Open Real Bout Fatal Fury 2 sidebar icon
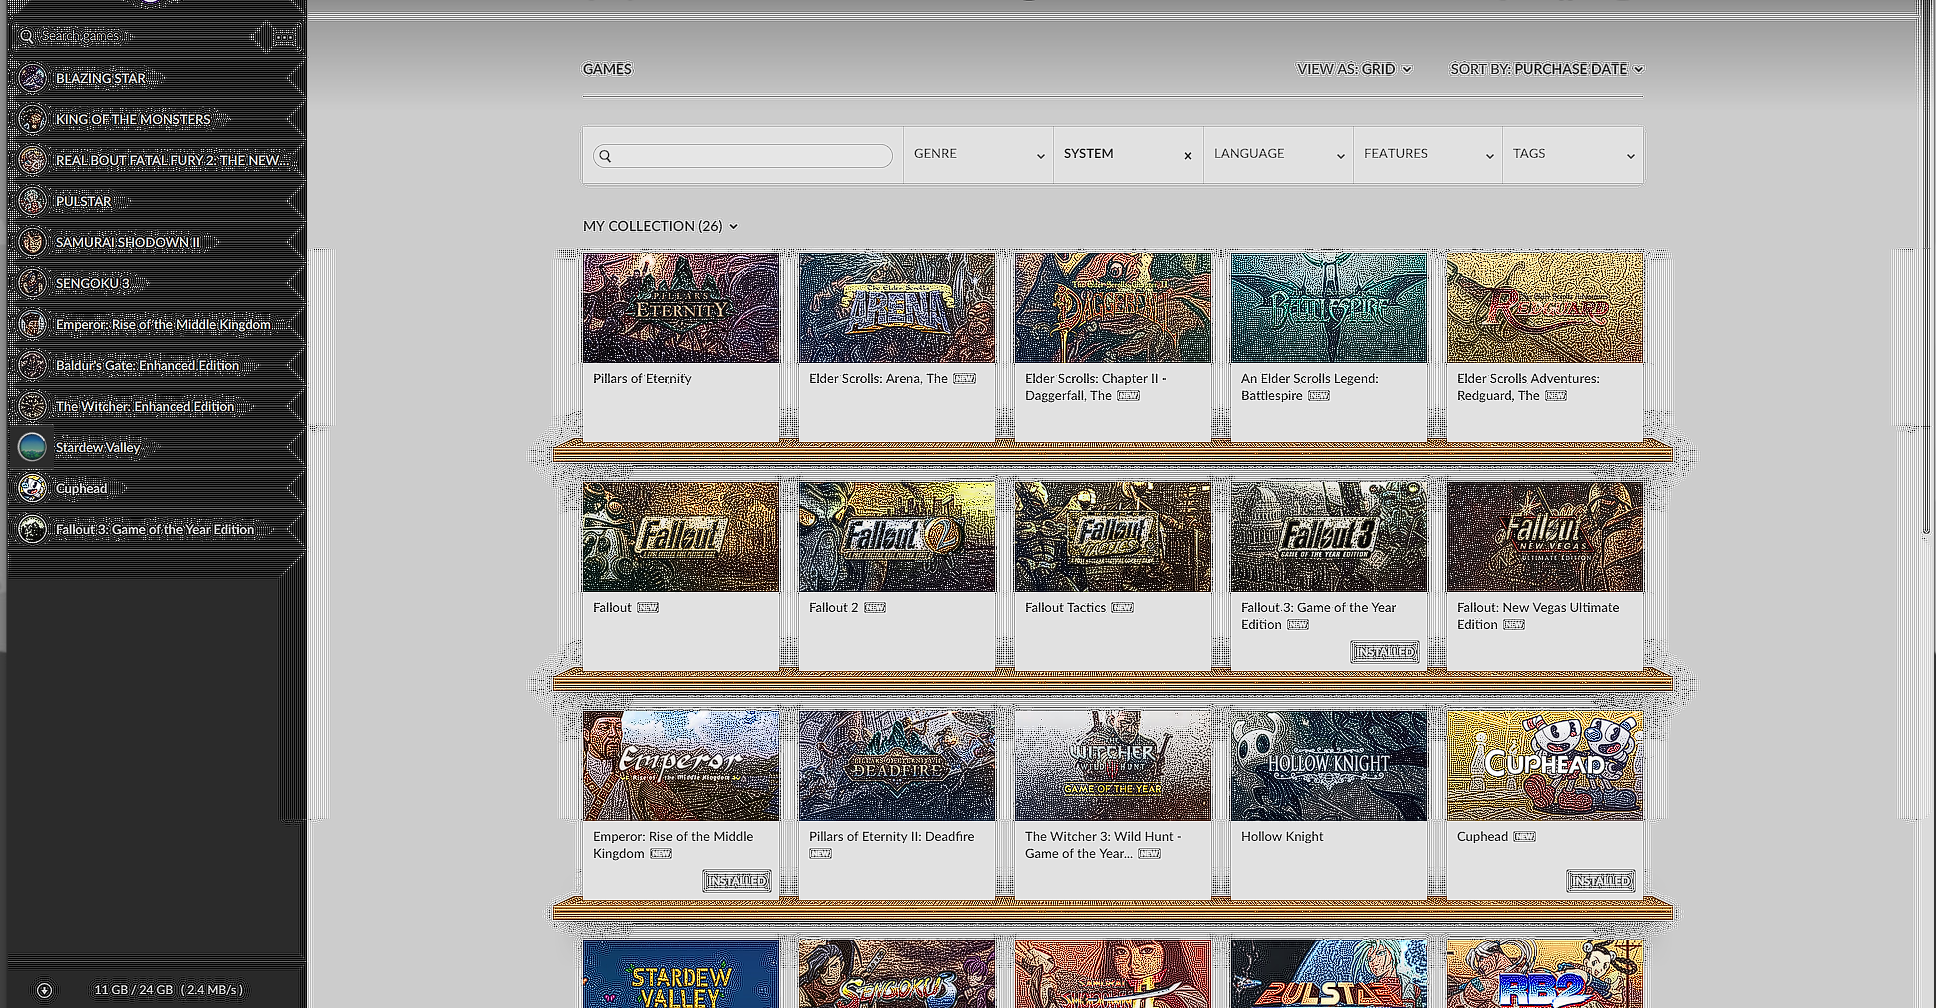This screenshot has height=1008, width=1936. [x=32, y=160]
